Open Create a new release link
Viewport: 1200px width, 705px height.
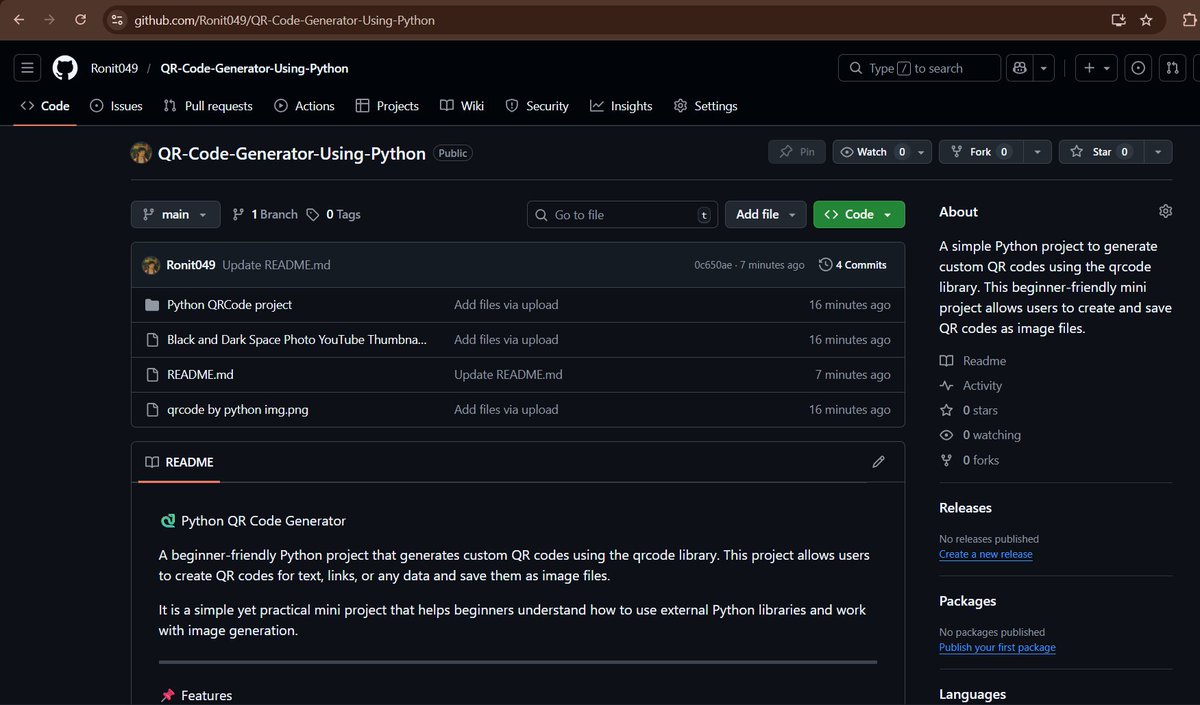986,554
